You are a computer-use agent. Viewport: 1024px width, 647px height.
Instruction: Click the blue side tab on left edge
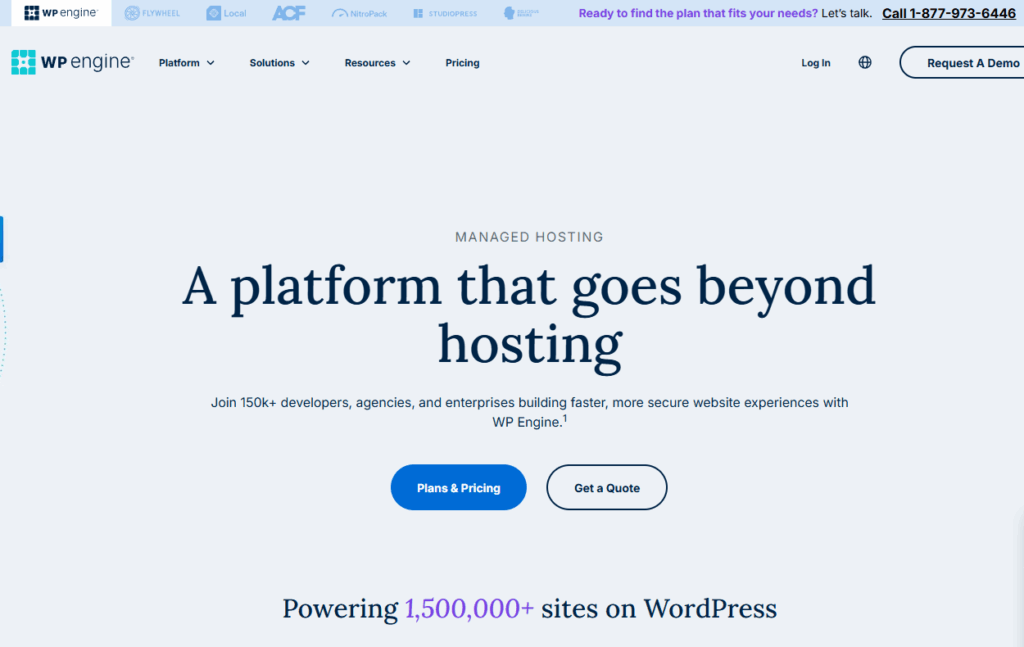coord(2,239)
